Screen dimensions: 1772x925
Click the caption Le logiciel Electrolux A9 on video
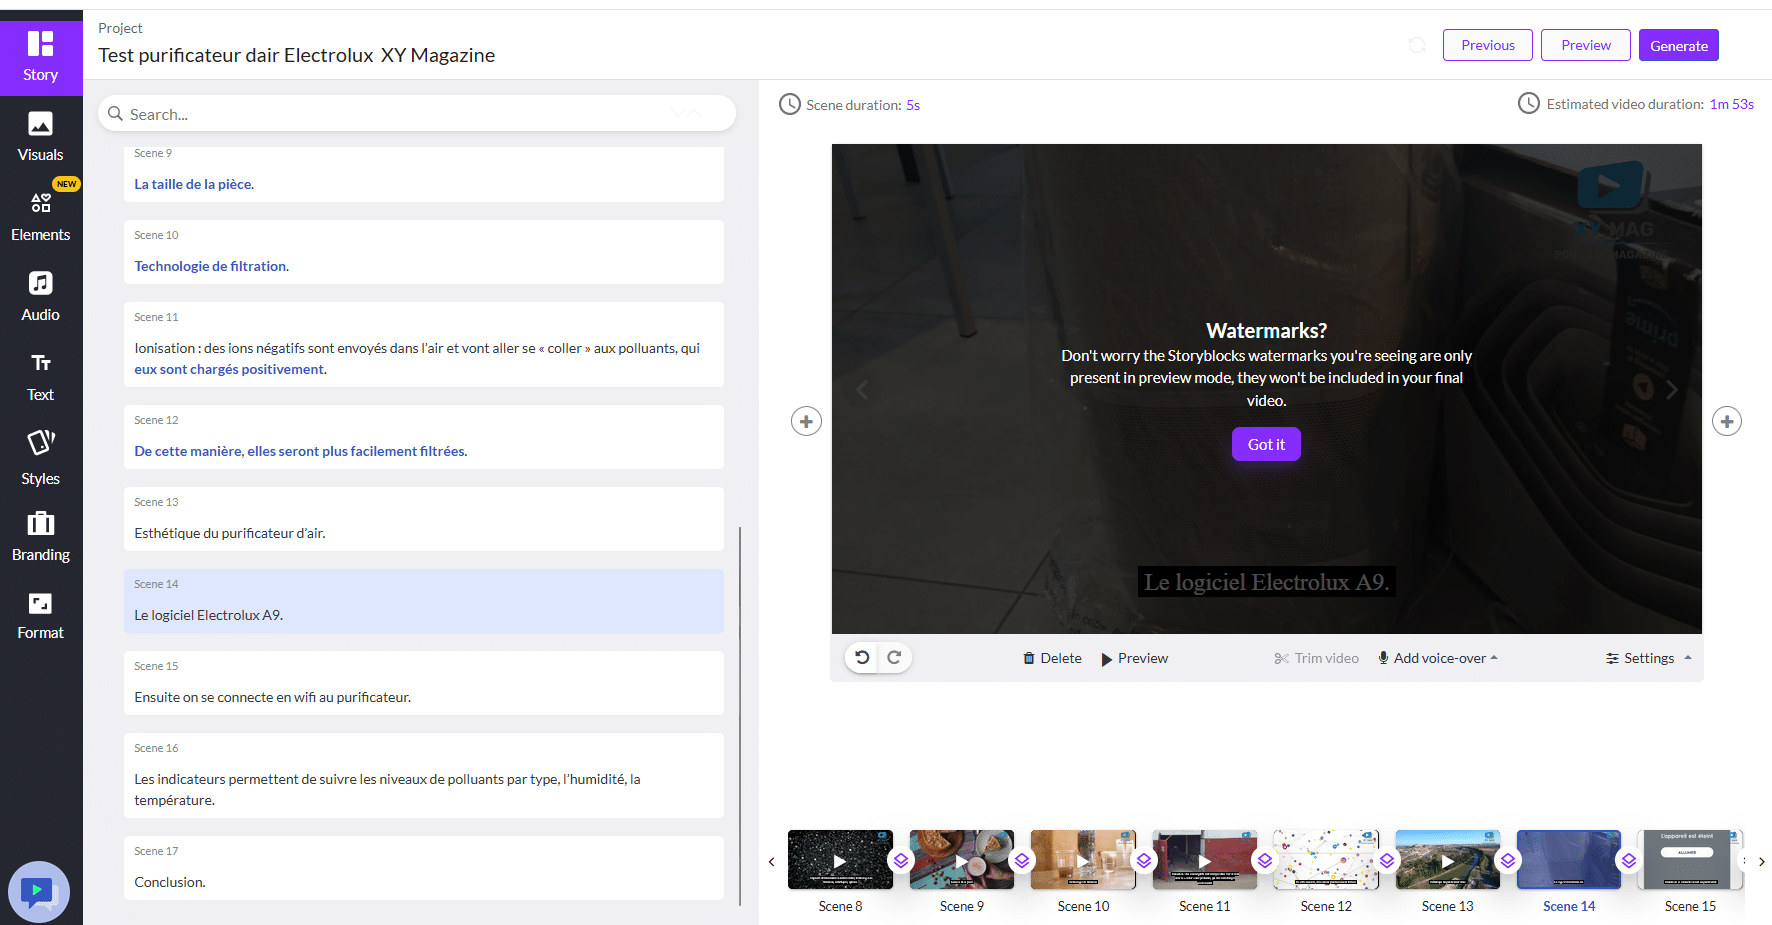1266,582
